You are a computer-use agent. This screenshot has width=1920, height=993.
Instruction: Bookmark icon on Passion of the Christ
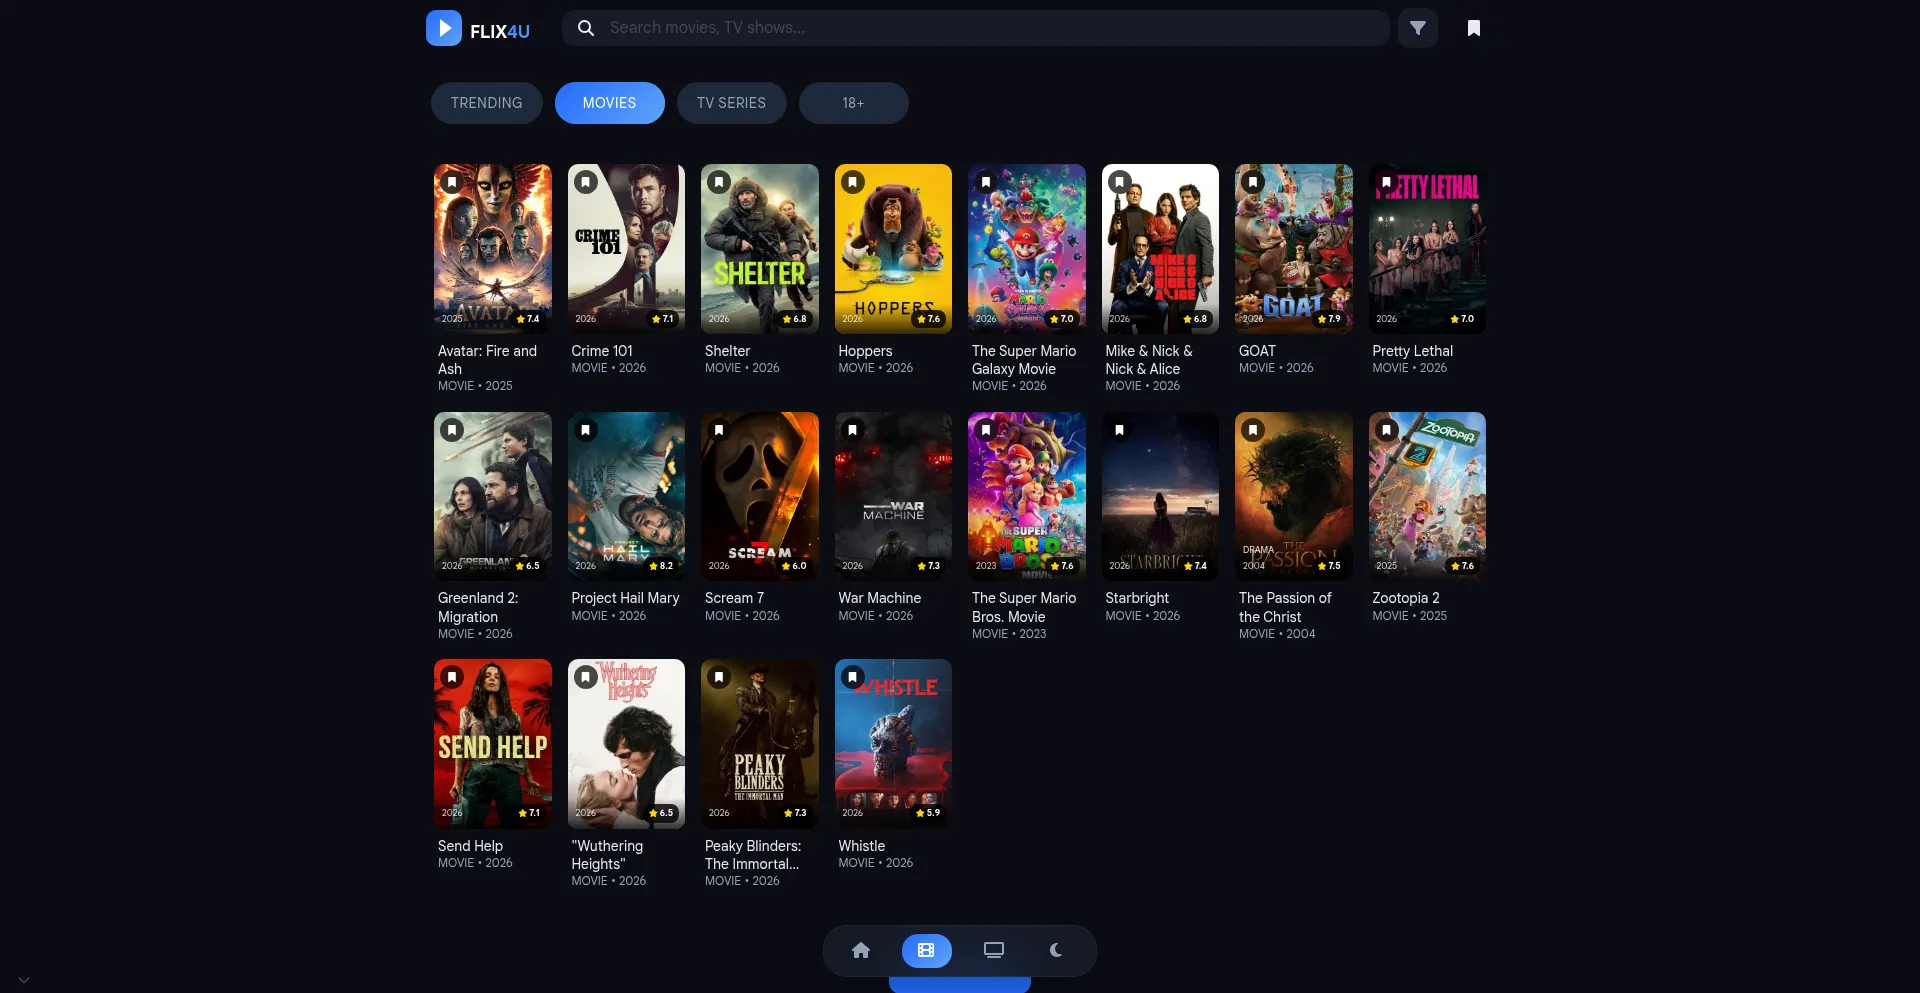tap(1253, 430)
